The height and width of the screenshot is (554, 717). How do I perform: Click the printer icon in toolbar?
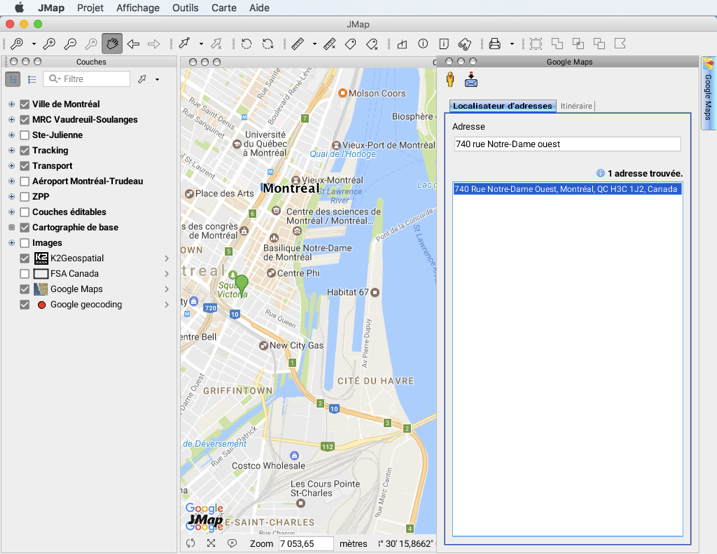[494, 44]
